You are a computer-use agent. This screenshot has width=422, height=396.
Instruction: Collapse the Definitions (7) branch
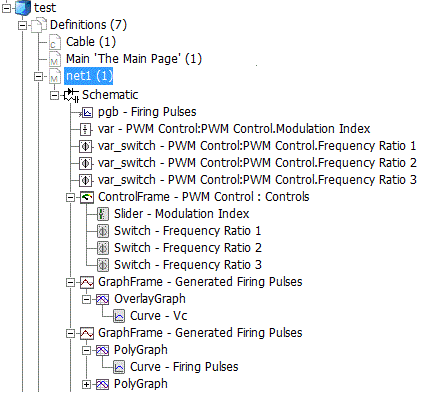(23, 25)
